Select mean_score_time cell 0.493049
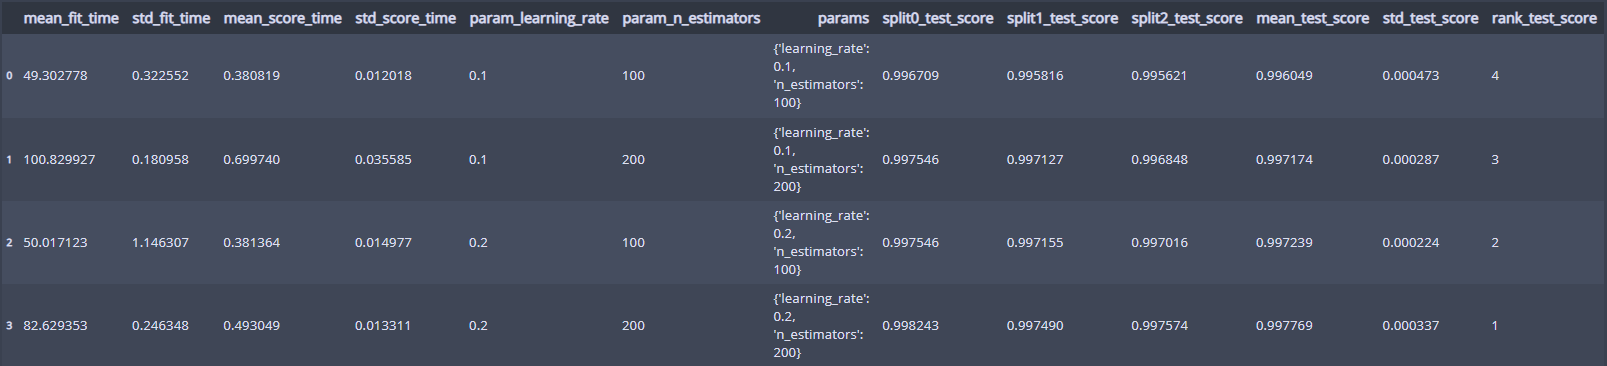1607x366 pixels. (x=252, y=326)
